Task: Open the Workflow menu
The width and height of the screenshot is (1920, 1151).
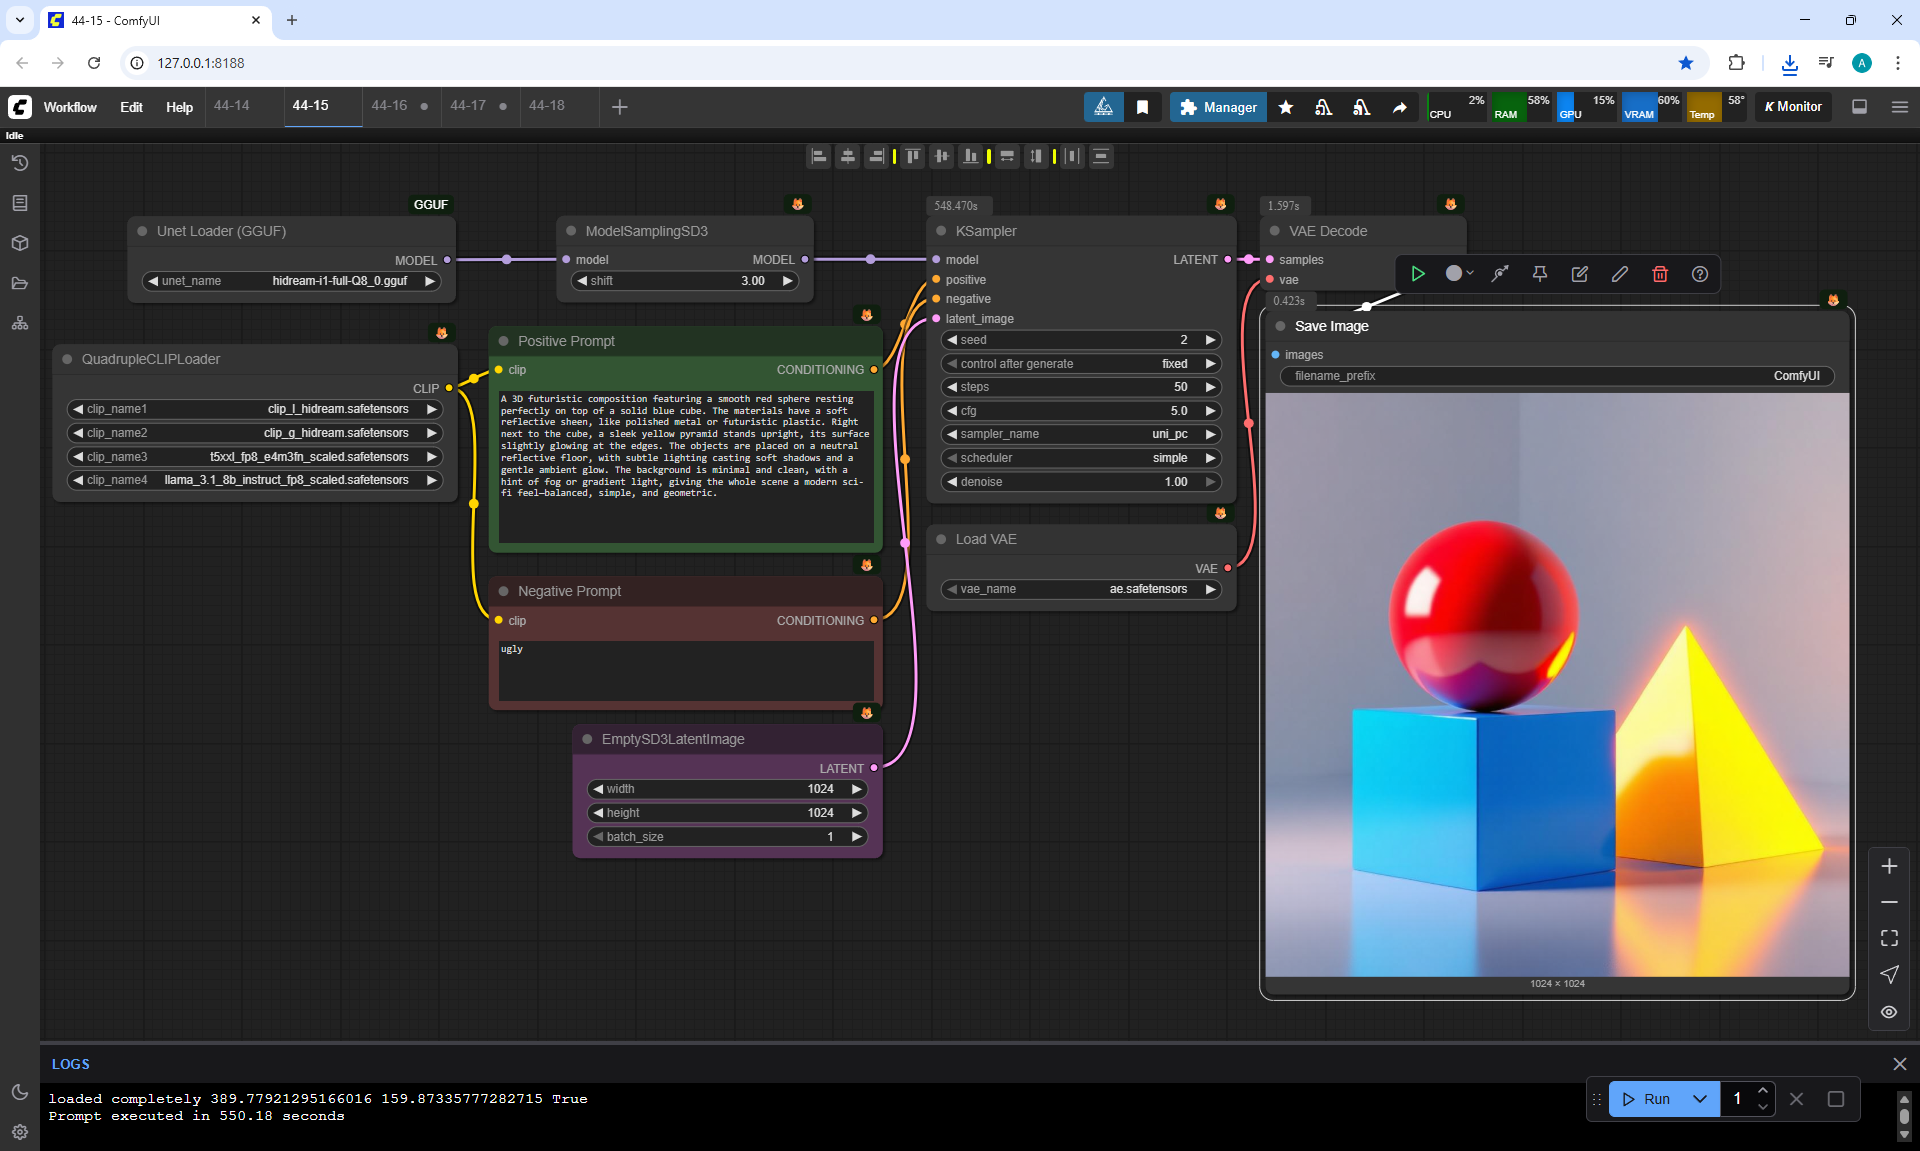Action: tap(70, 107)
